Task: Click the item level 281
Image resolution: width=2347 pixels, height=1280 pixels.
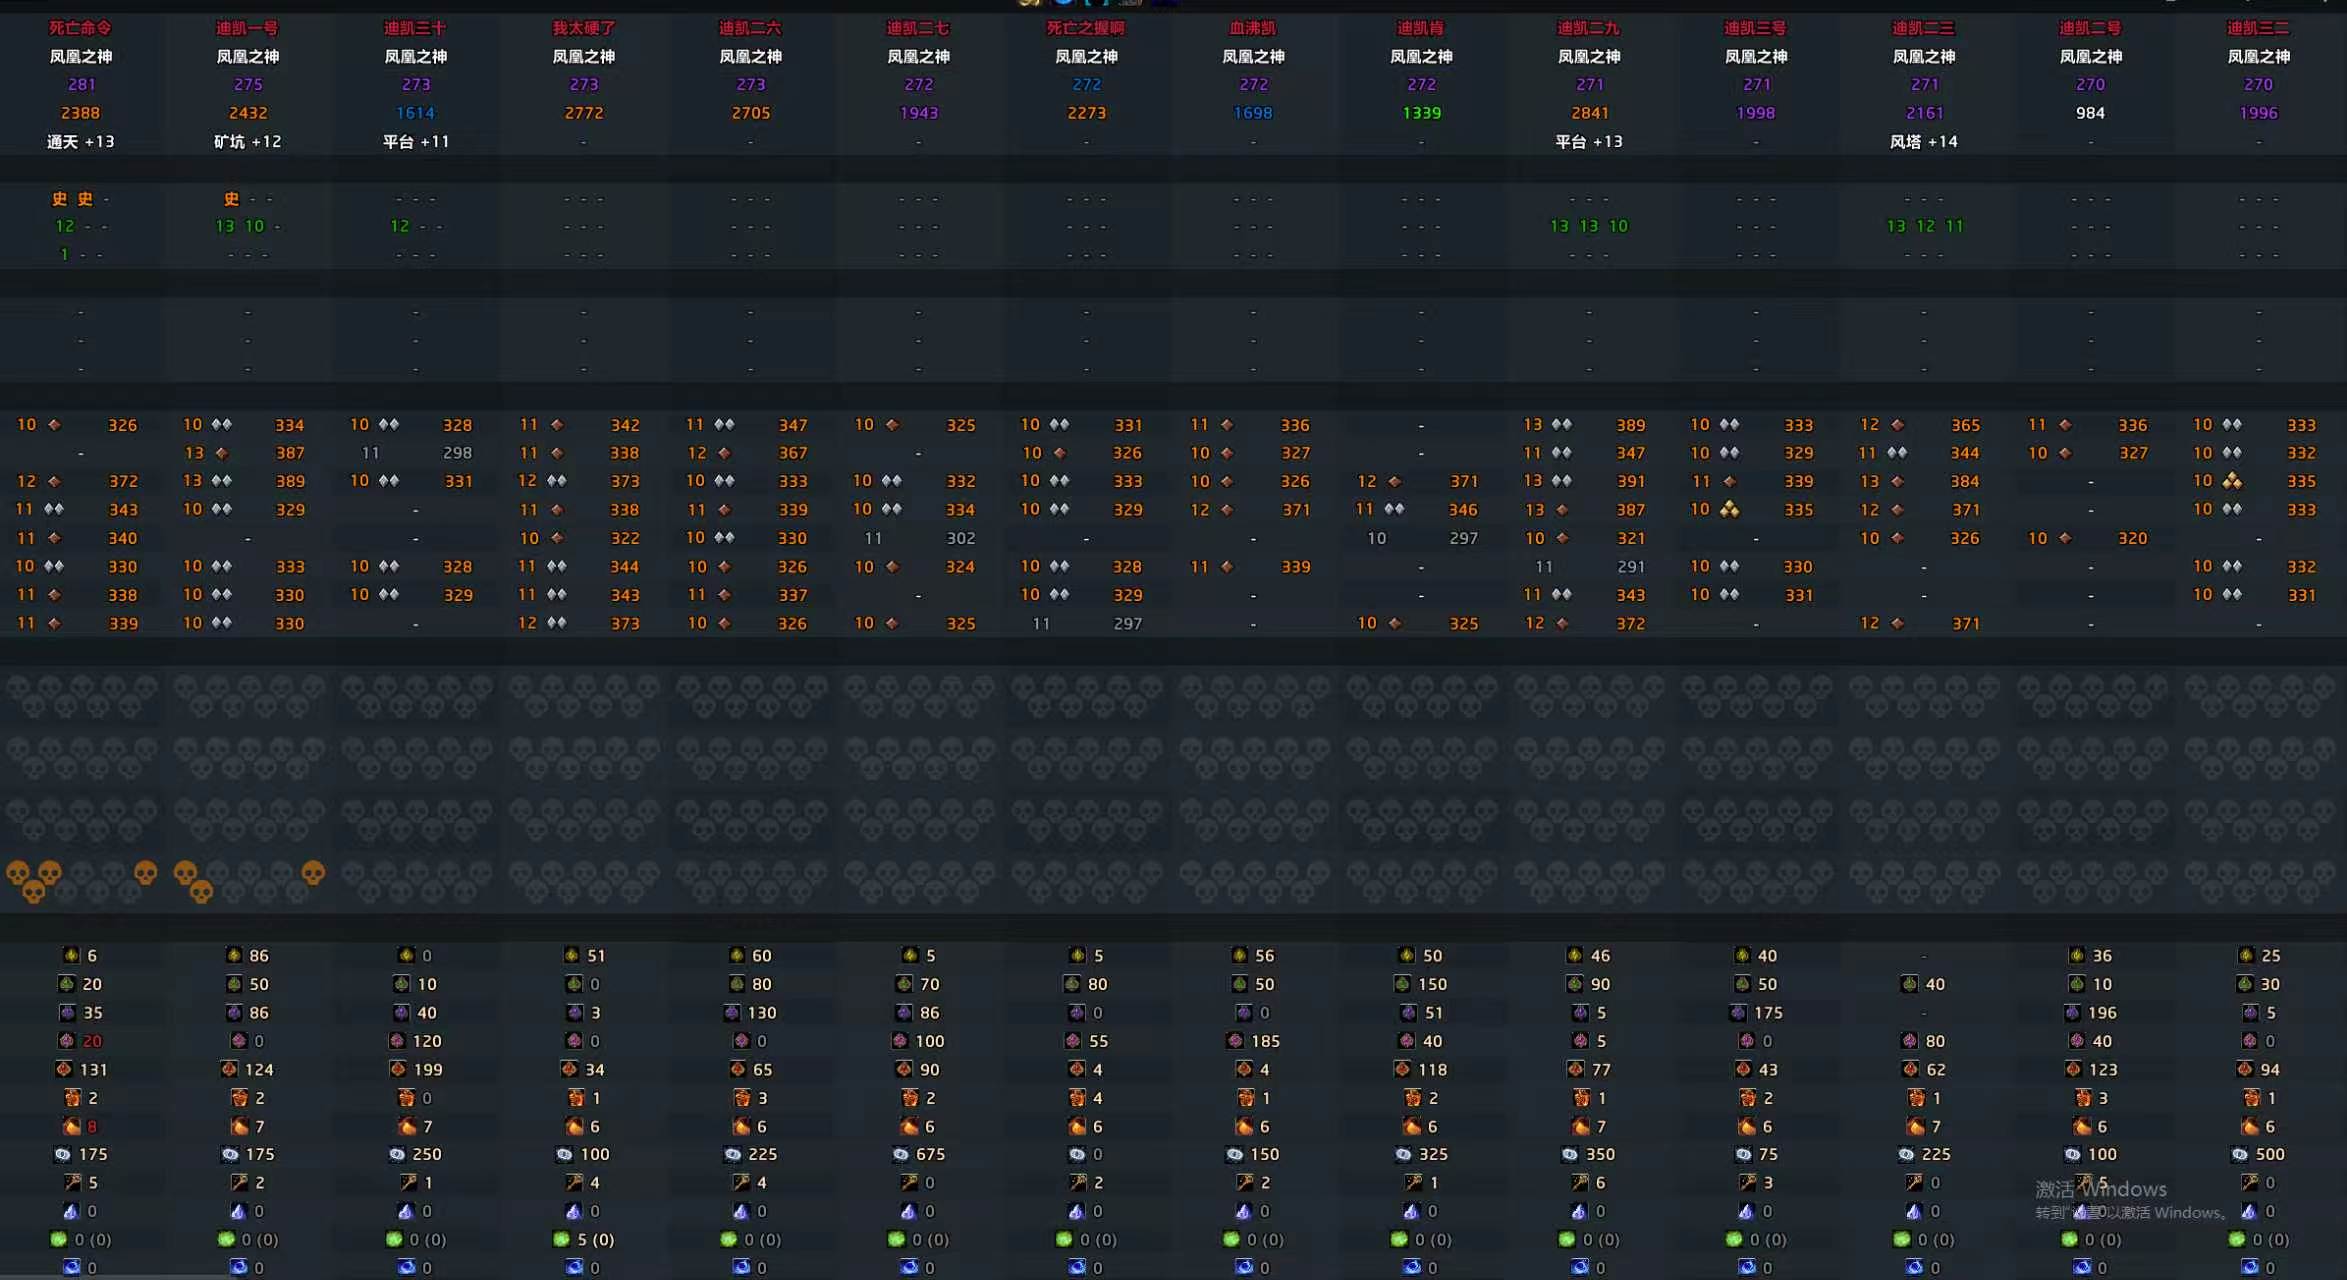Action: click(x=81, y=85)
